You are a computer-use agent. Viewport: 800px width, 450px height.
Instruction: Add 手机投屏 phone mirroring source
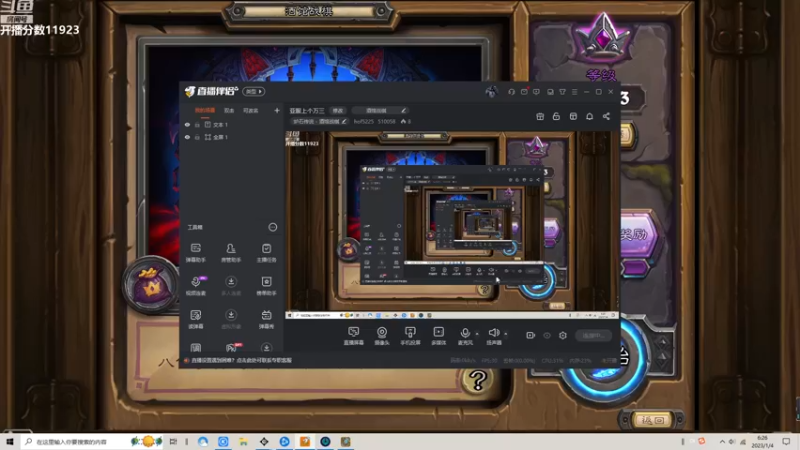coord(410,336)
